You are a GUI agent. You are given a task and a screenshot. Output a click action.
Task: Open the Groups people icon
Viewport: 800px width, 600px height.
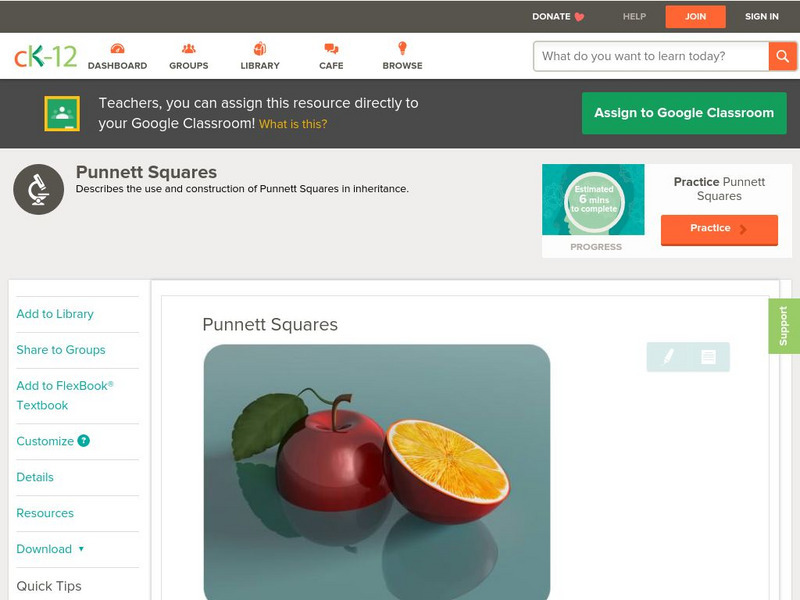[x=188, y=48]
